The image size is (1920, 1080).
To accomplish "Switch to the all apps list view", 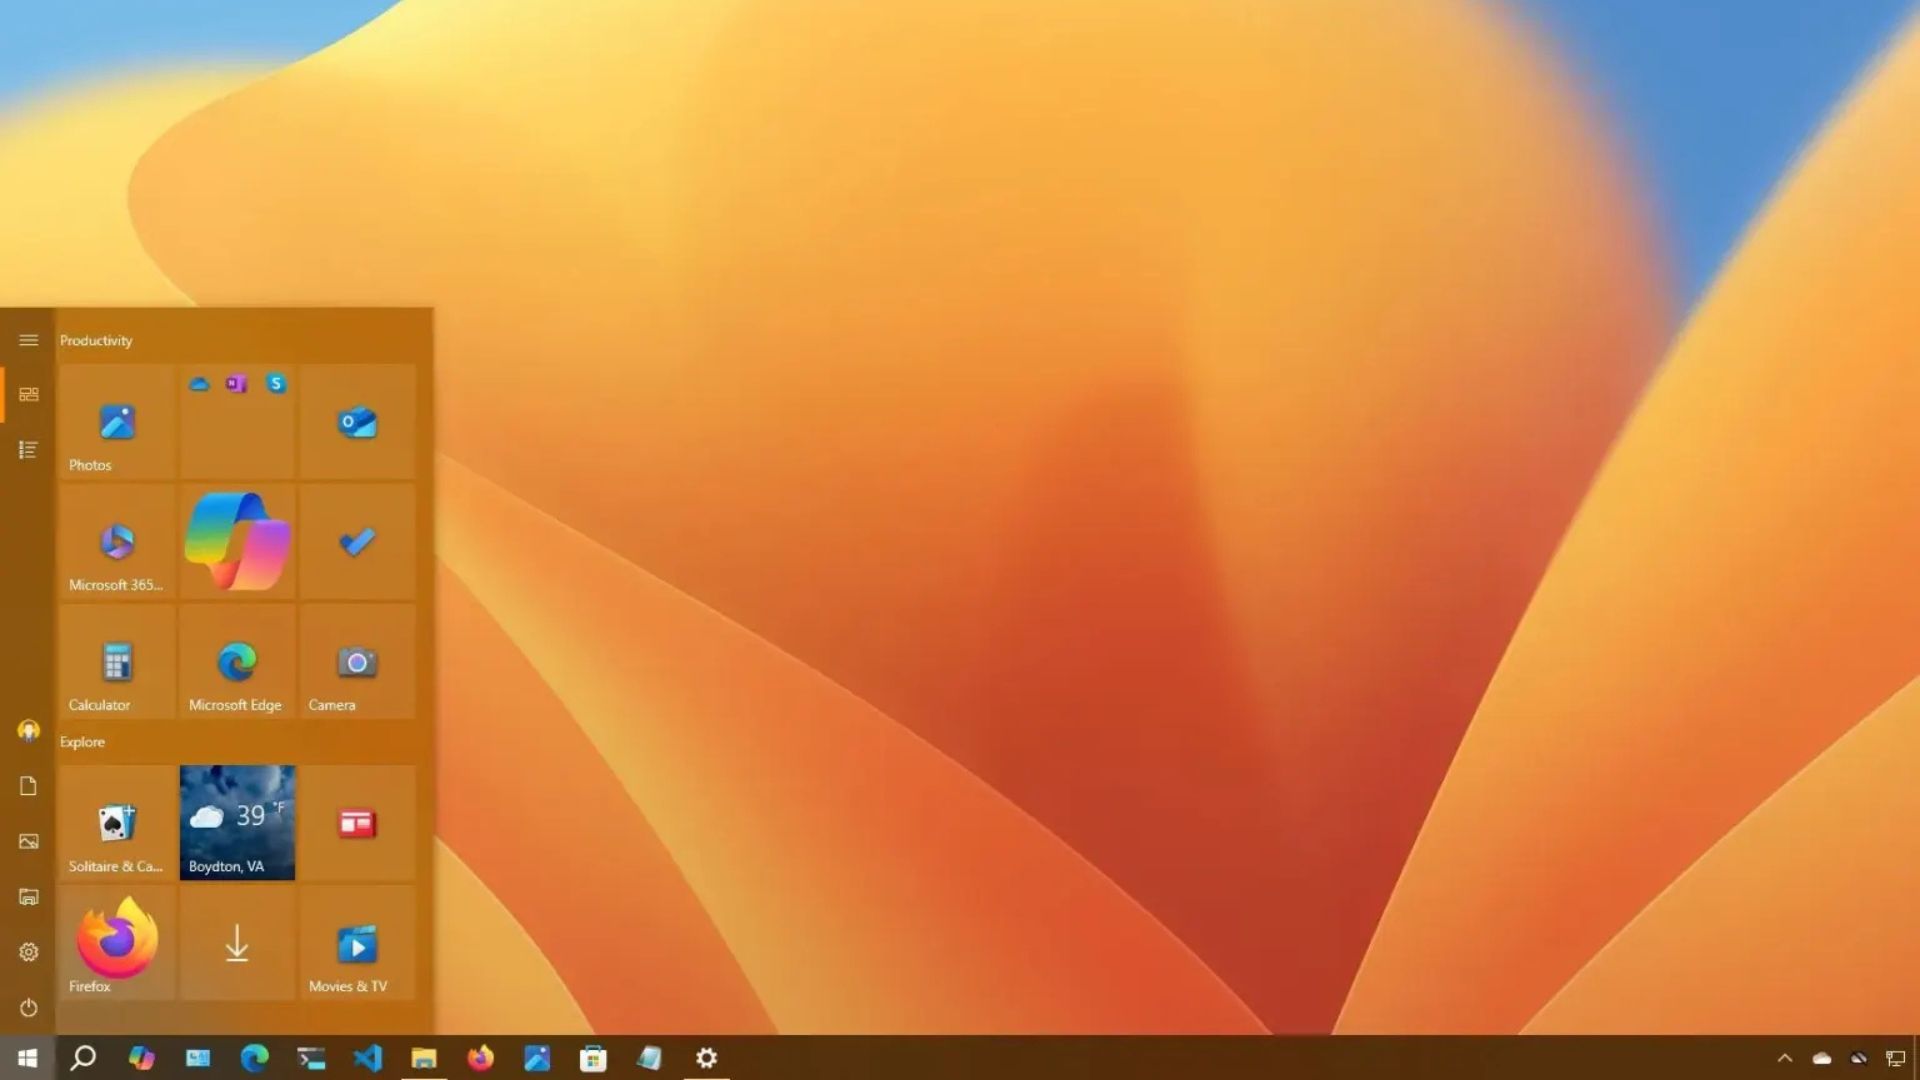I will click(x=28, y=450).
